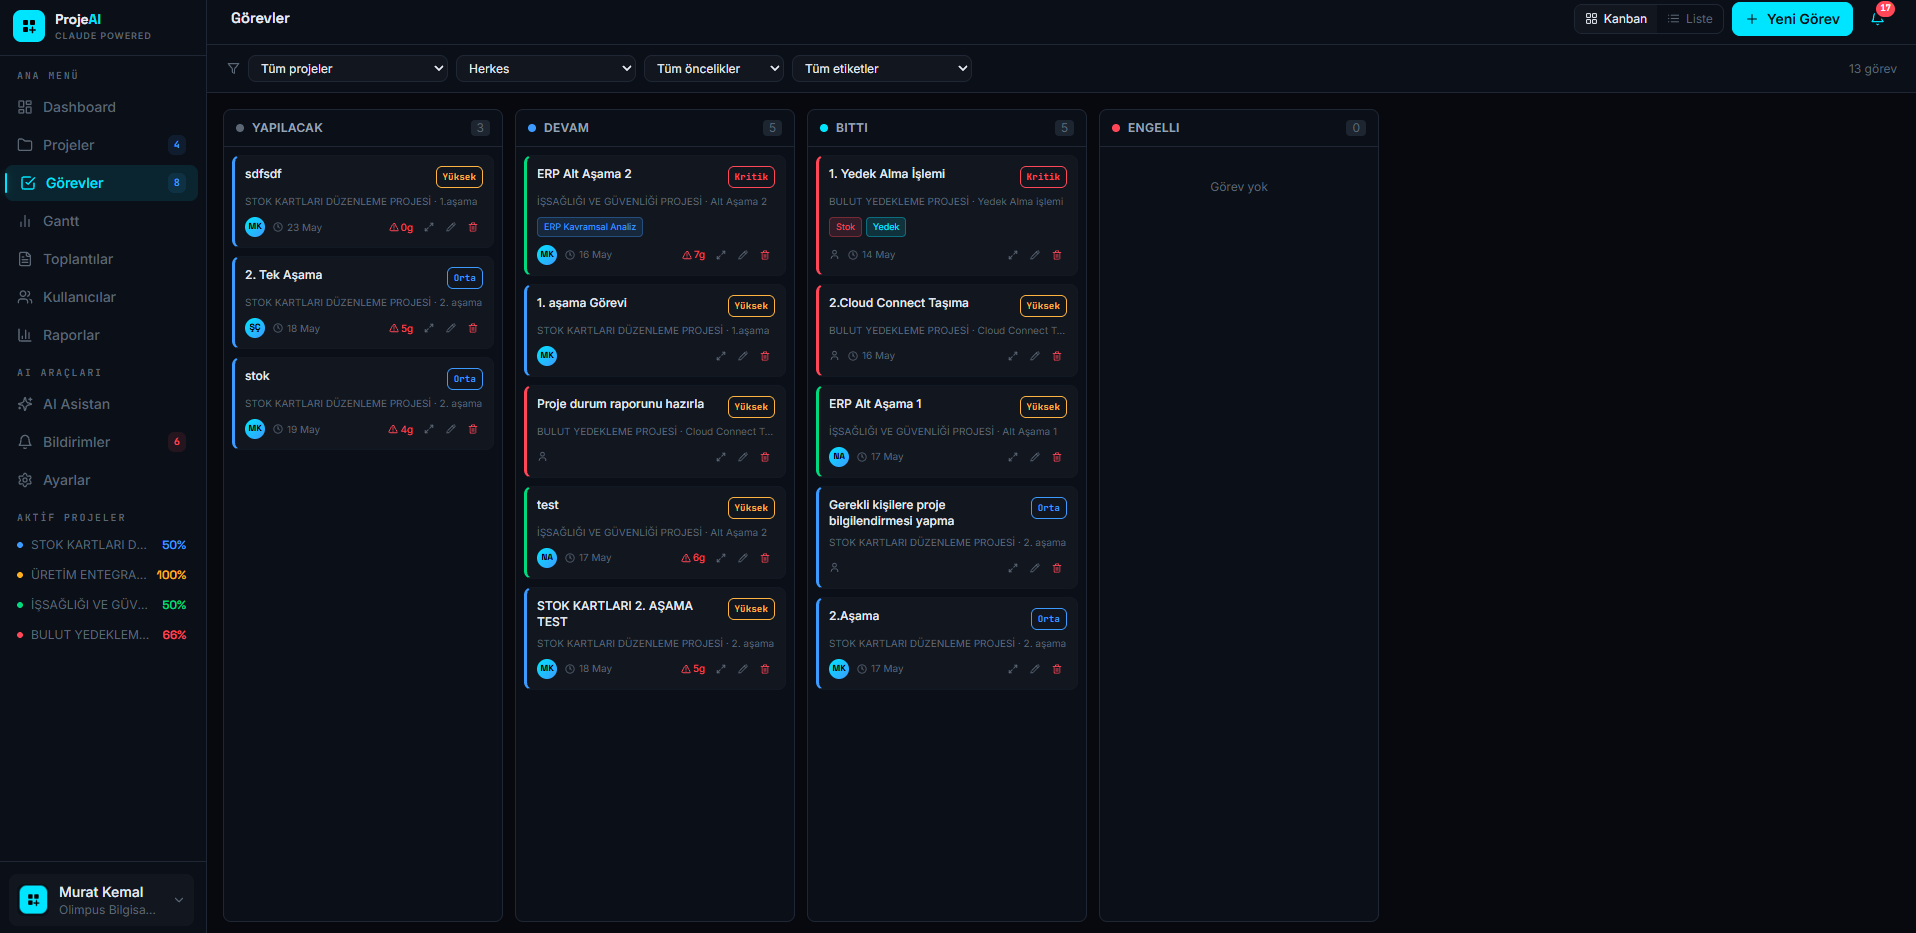Click the 23 May date on sdfsdf card
Viewport: 1916px width, 933px height.
point(298,228)
